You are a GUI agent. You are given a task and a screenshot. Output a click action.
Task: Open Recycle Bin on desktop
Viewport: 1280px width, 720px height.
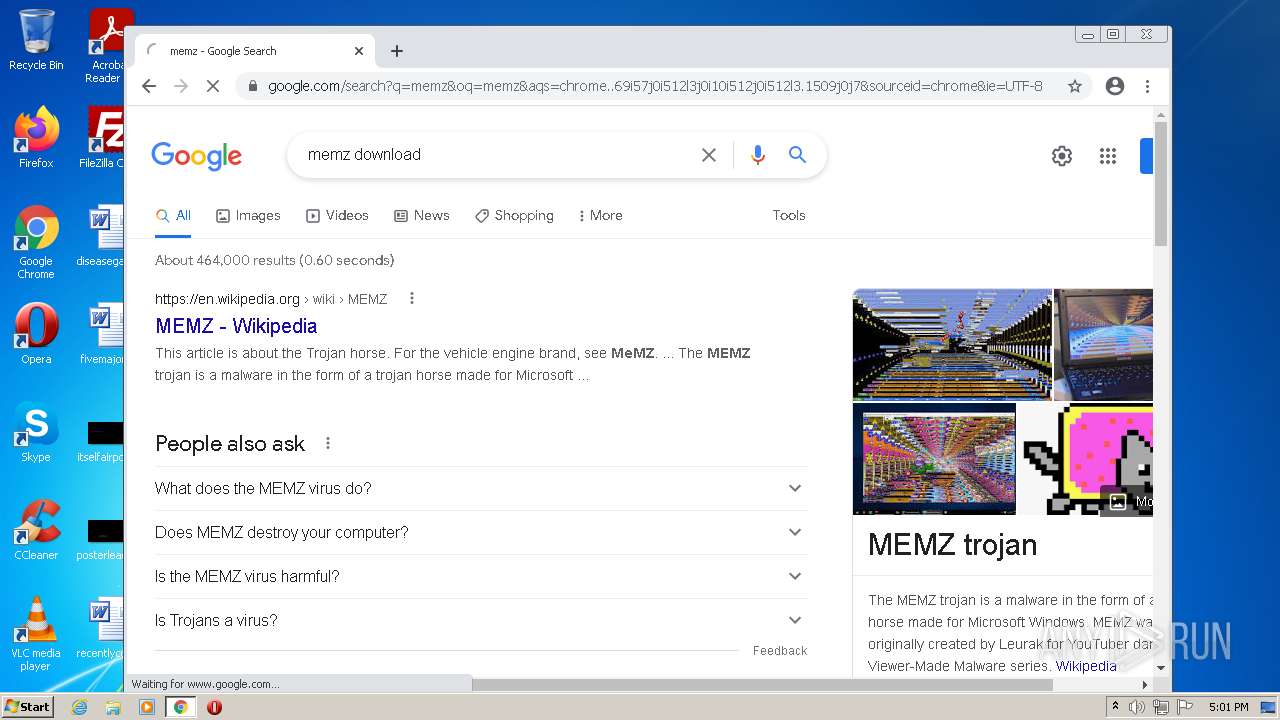pos(36,40)
